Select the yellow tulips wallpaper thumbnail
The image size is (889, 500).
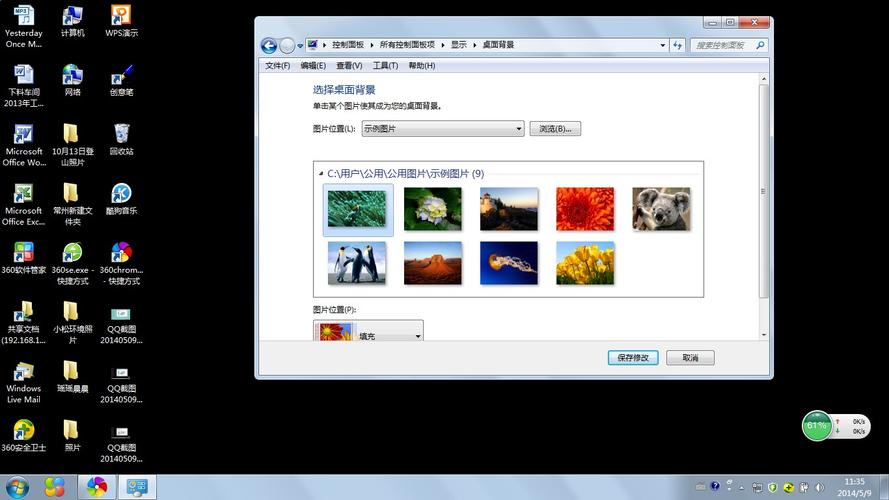(x=585, y=263)
